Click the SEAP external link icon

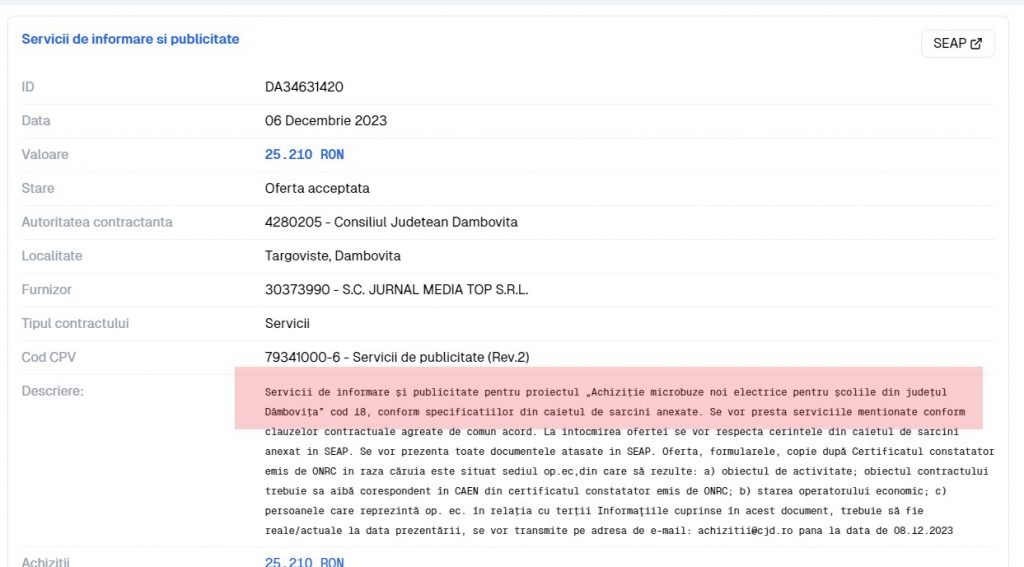click(x=976, y=44)
